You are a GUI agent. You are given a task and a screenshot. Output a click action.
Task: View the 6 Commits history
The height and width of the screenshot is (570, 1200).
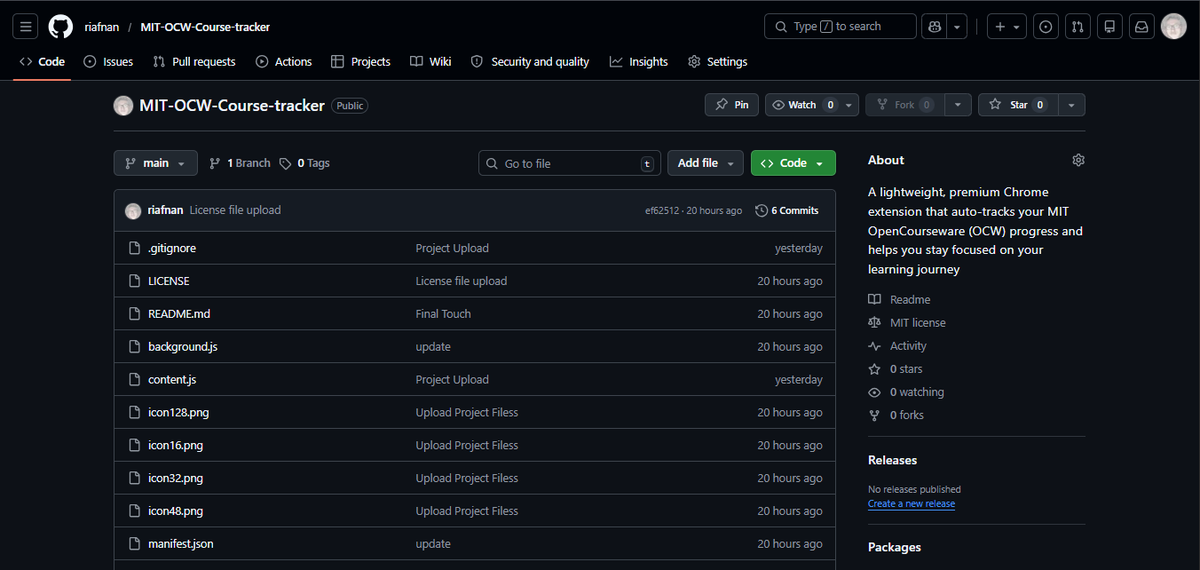tap(787, 211)
